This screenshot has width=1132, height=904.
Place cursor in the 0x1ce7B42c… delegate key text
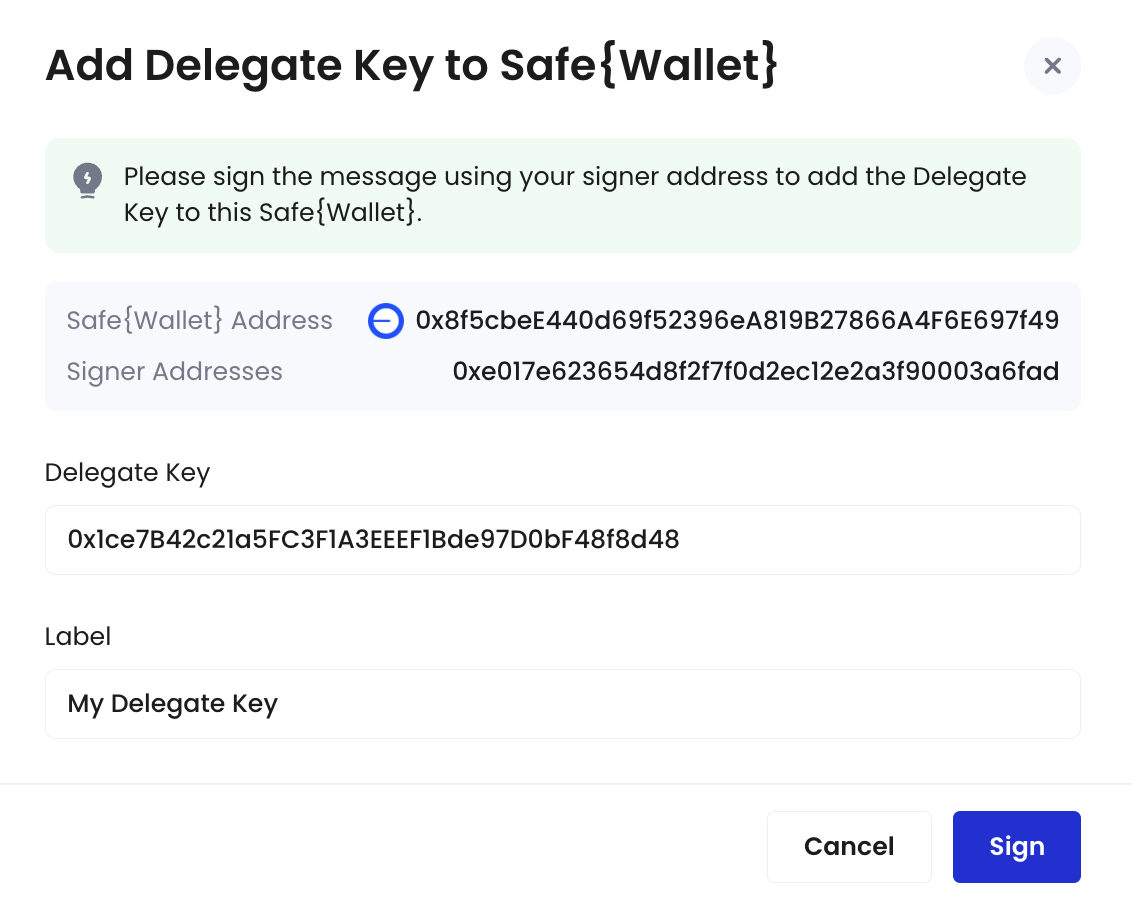[x=373, y=539]
